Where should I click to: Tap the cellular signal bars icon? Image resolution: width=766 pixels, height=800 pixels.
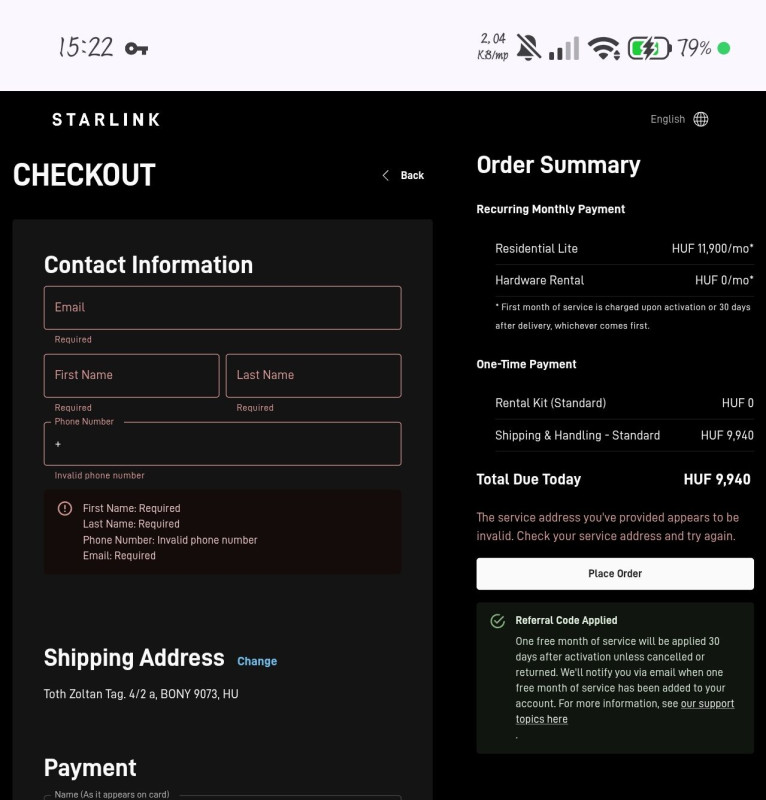[x=565, y=47]
